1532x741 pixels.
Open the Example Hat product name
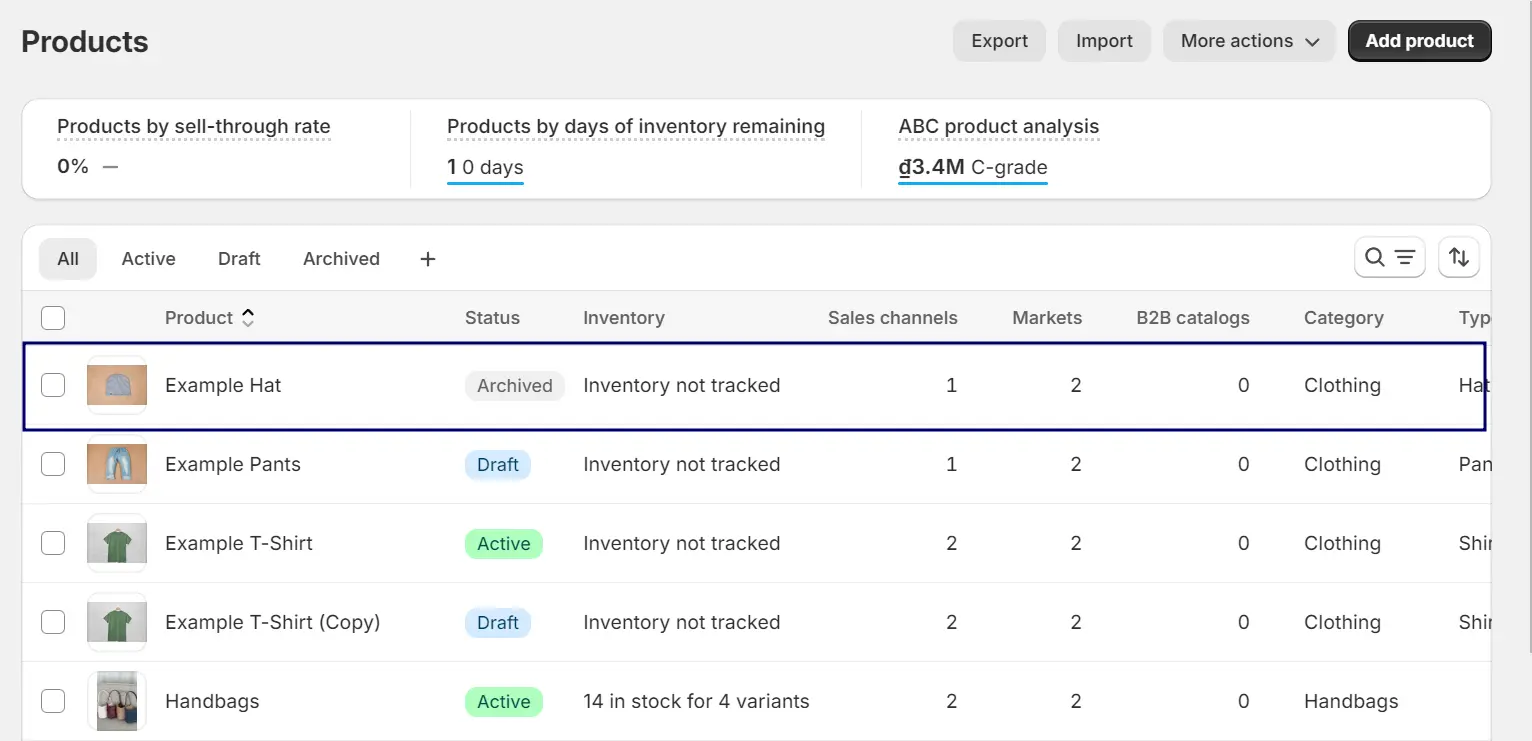coord(223,385)
